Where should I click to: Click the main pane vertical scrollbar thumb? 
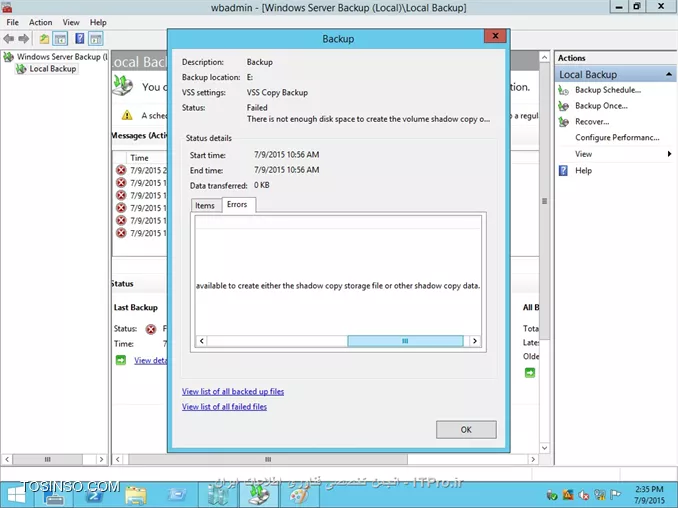[x=544, y=201]
